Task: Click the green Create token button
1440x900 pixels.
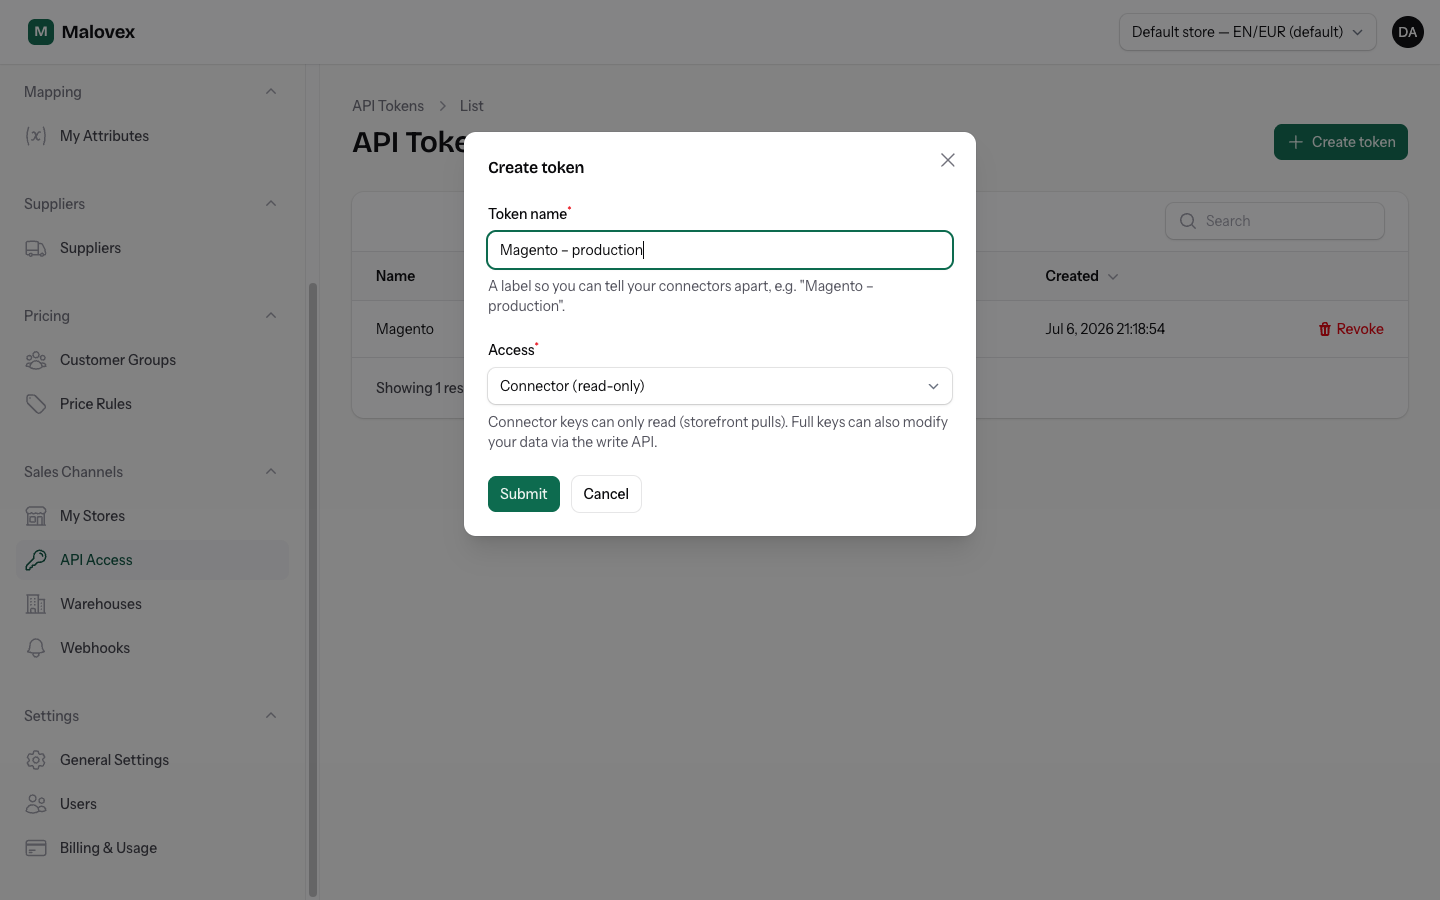Action: 1341,142
